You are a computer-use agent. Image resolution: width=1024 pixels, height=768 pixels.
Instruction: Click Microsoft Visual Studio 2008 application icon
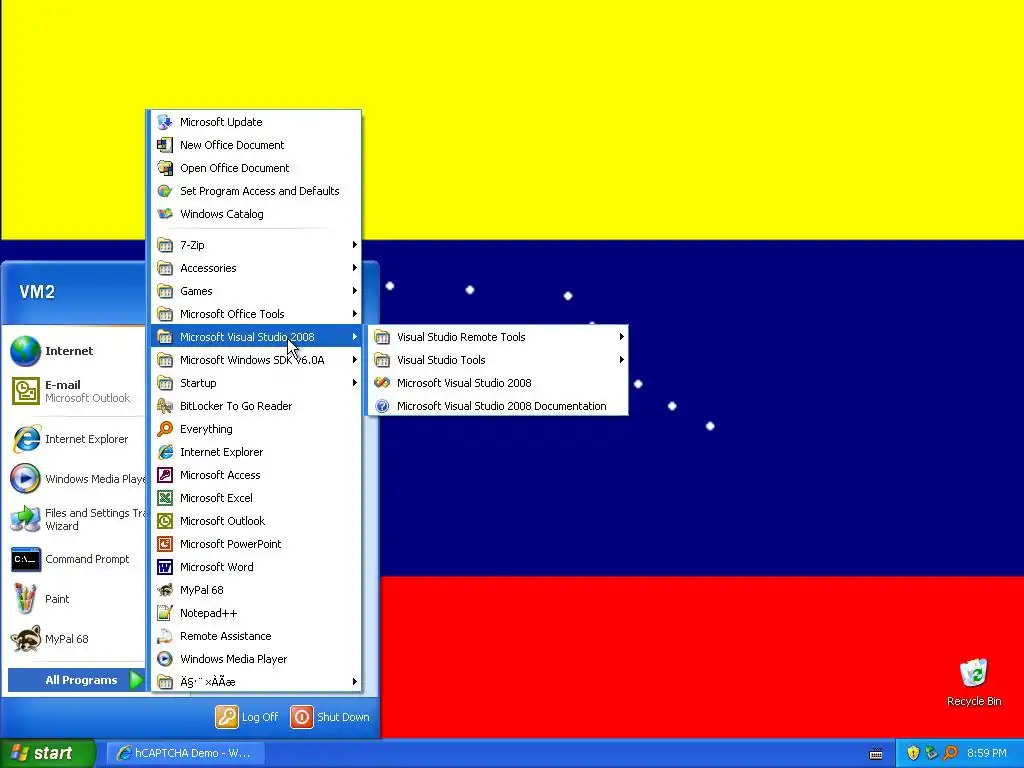(x=382, y=383)
